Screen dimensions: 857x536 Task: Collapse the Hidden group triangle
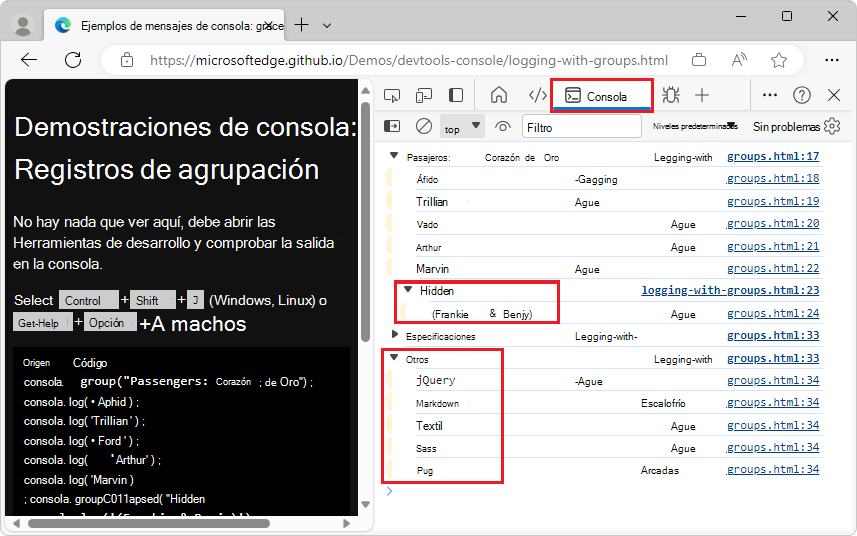pyautogui.click(x=408, y=290)
